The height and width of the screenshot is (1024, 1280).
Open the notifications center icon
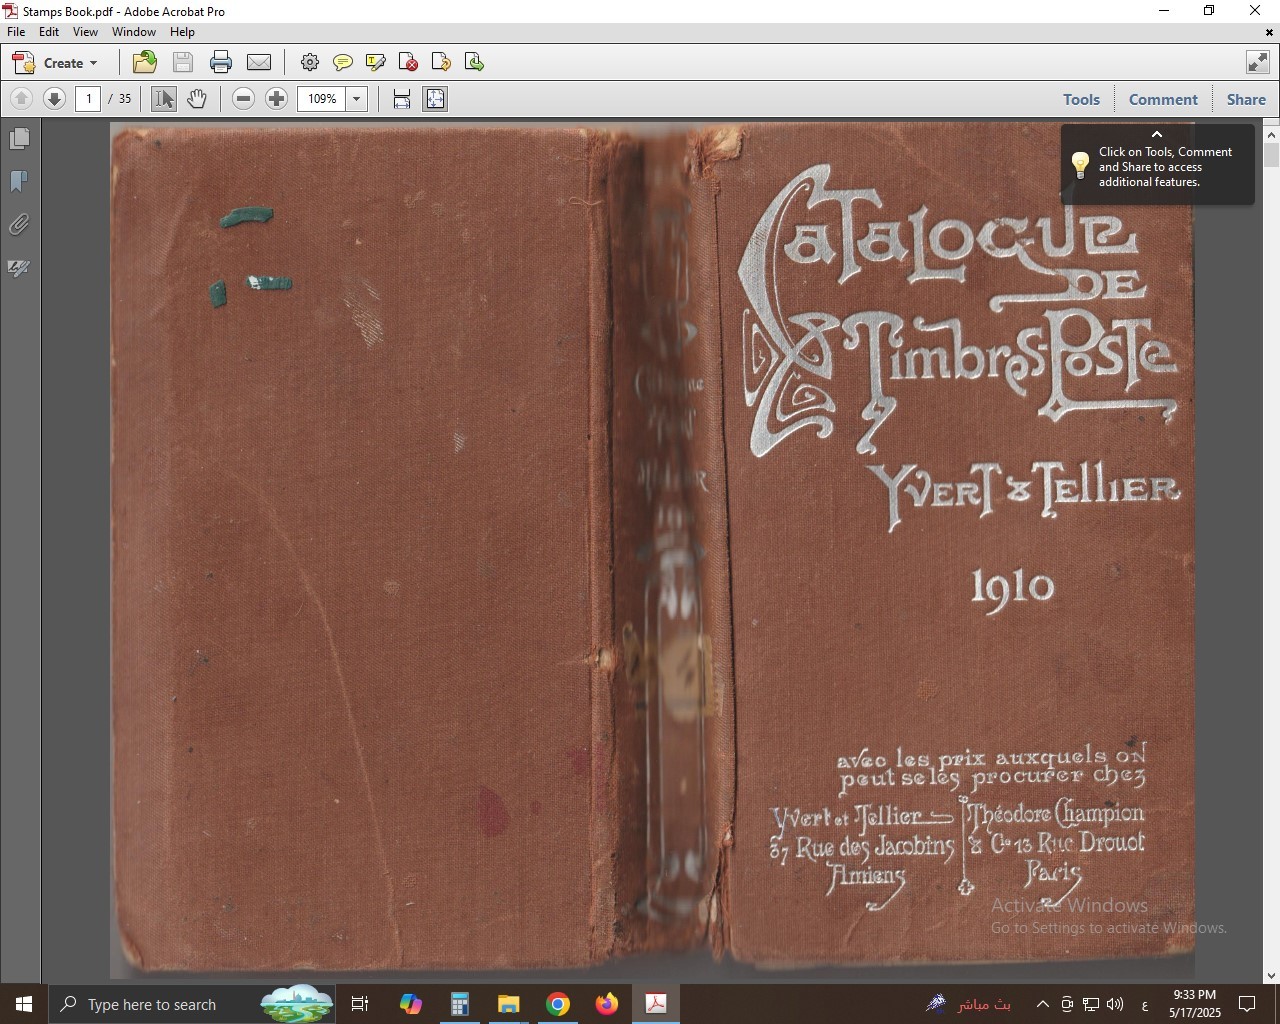[x=1247, y=1004]
